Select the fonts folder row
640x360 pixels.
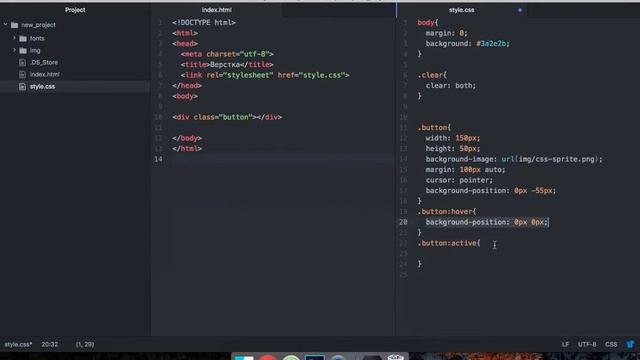click(75, 38)
